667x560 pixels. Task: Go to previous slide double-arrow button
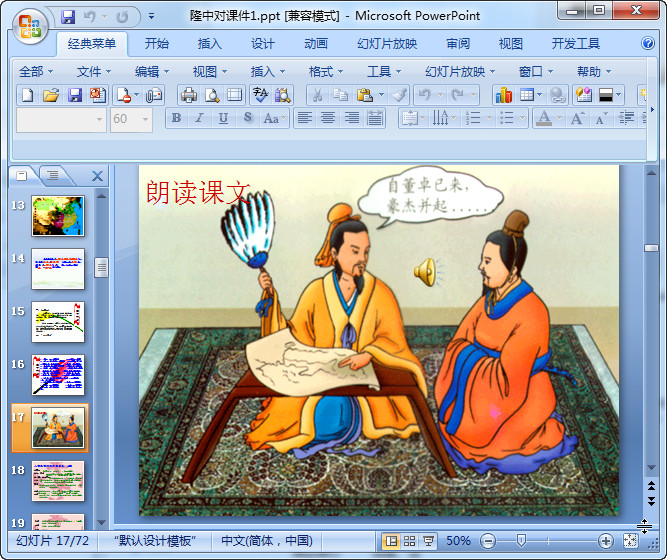coord(651,486)
